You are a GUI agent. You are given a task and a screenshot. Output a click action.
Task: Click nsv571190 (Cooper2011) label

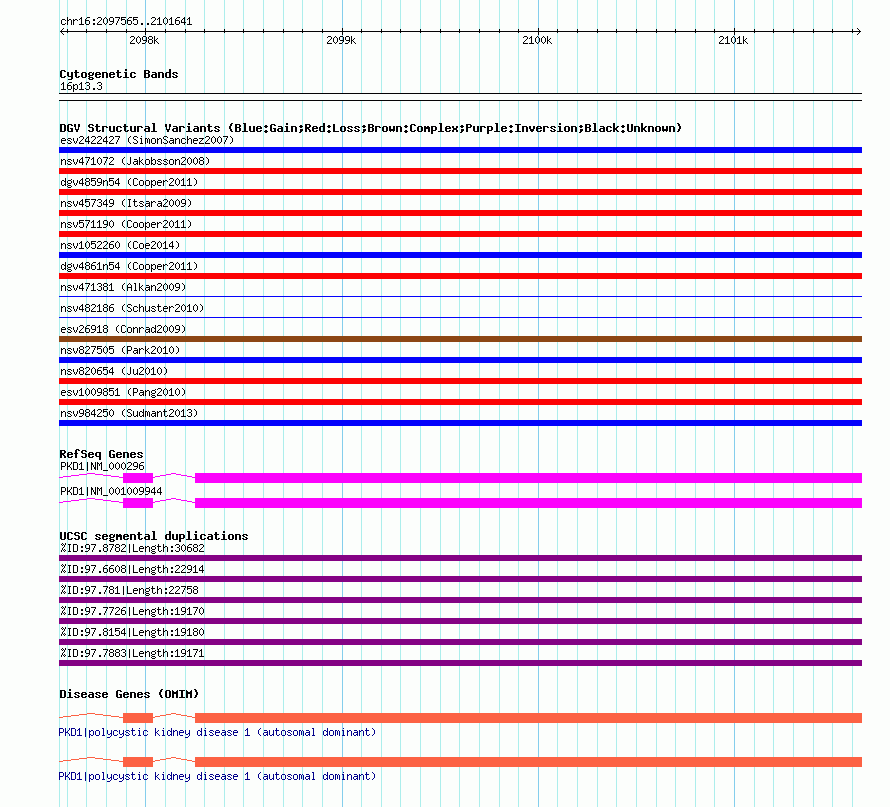tap(126, 224)
